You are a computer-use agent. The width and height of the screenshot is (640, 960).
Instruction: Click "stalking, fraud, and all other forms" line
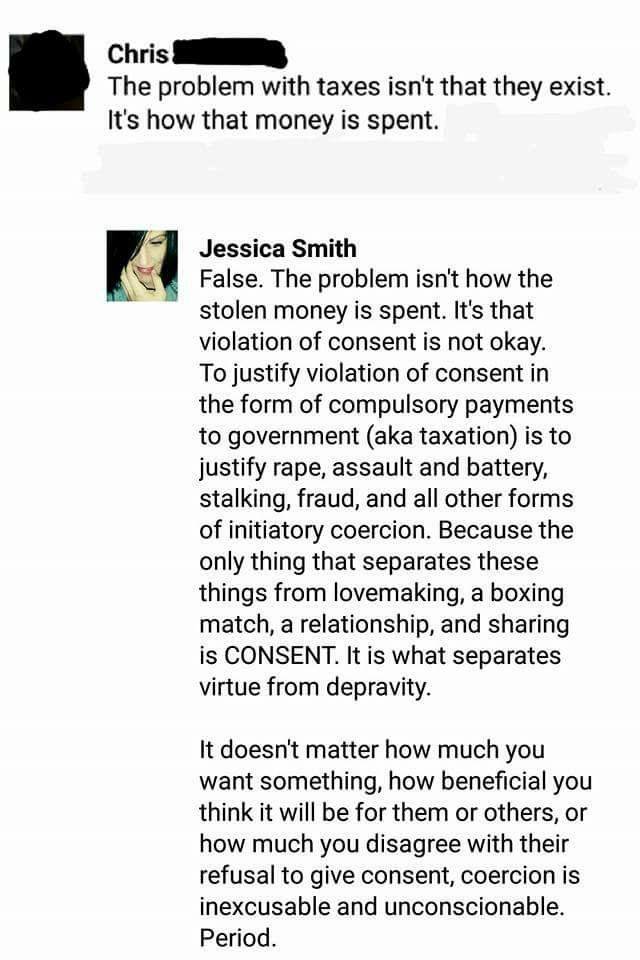(386, 499)
